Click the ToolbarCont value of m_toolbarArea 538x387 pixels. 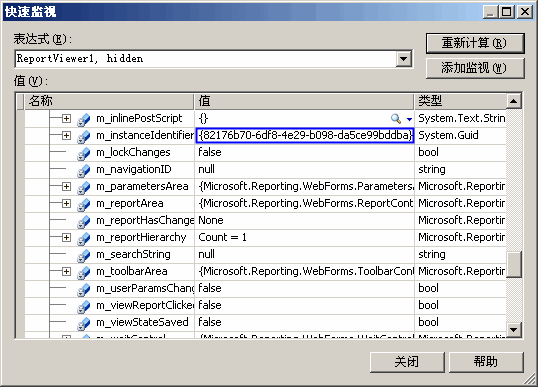click(306, 271)
